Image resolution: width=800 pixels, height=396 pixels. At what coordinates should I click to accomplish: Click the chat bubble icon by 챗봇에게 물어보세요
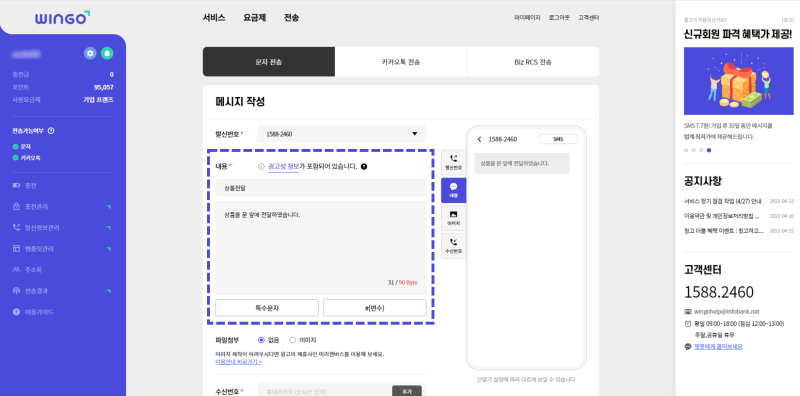coord(688,346)
